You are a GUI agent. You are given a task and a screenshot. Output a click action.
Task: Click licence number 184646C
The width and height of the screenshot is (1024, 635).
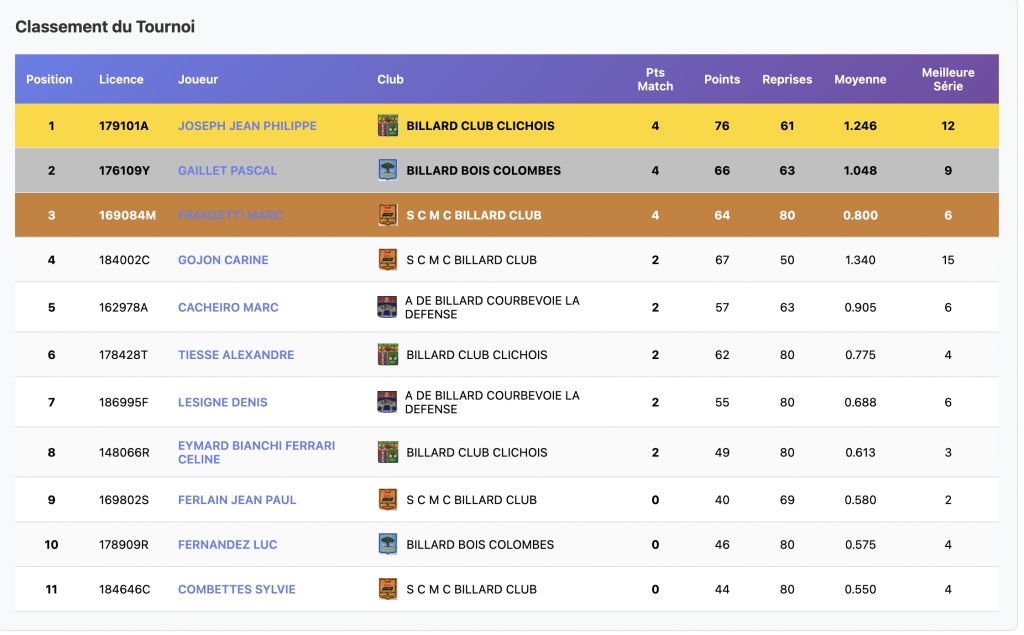(x=124, y=590)
